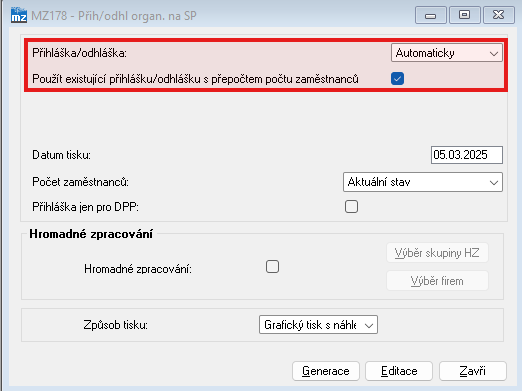Click the Hromadné zpracování group heading
The width and height of the screenshot is (522, 391).
point(91,234)
